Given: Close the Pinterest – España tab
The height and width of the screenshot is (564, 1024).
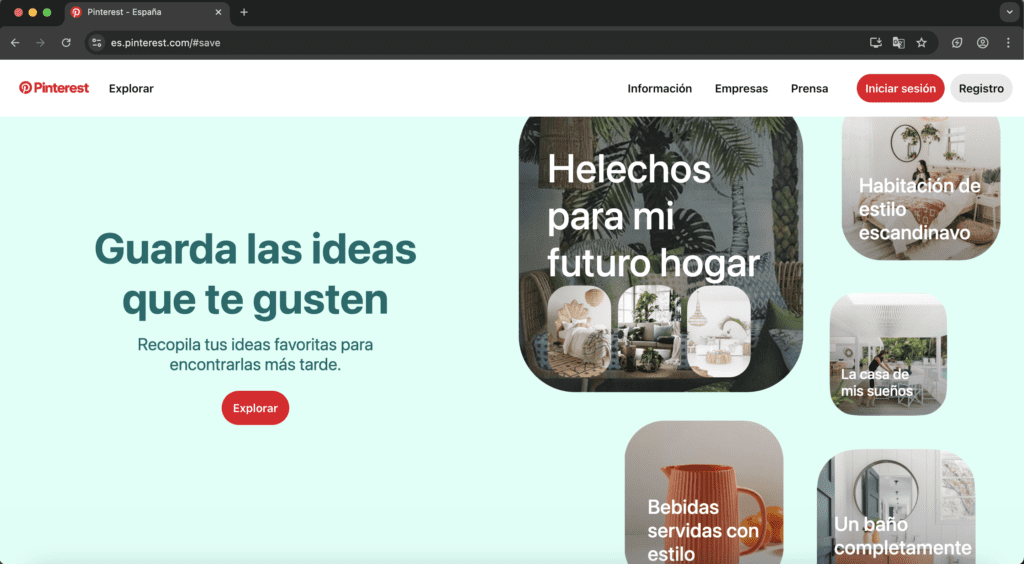Looking at the screenshot, I should click(218, 12).
